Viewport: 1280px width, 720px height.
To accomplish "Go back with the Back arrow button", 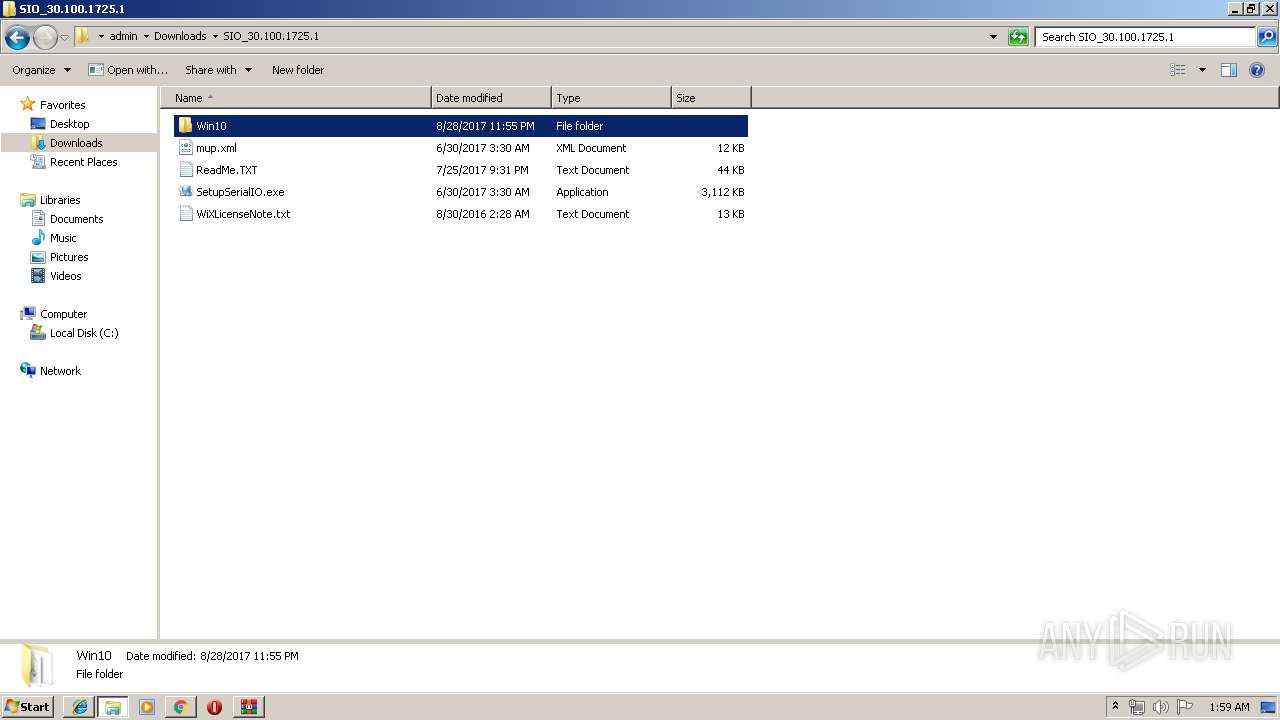I will pos(17,38).
